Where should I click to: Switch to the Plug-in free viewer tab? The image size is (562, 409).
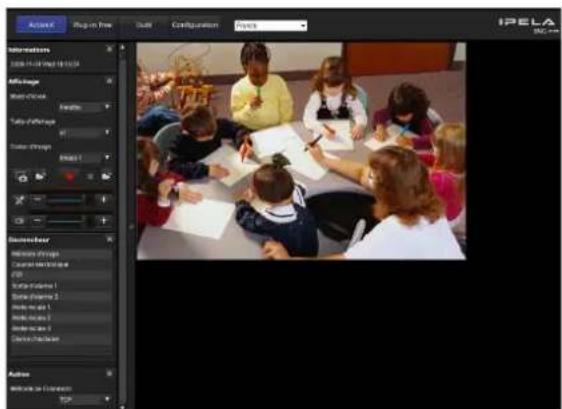(x=92, y=25)
